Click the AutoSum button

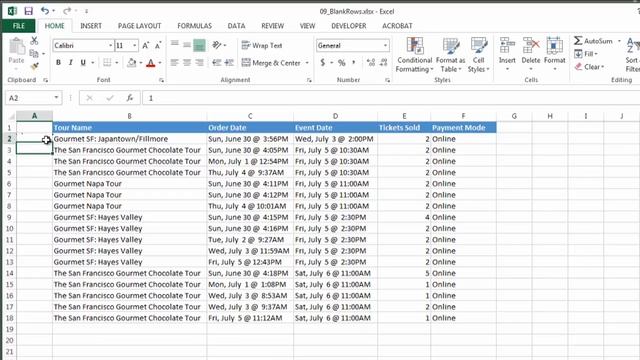pyautogui.click(x=593, y=41)
